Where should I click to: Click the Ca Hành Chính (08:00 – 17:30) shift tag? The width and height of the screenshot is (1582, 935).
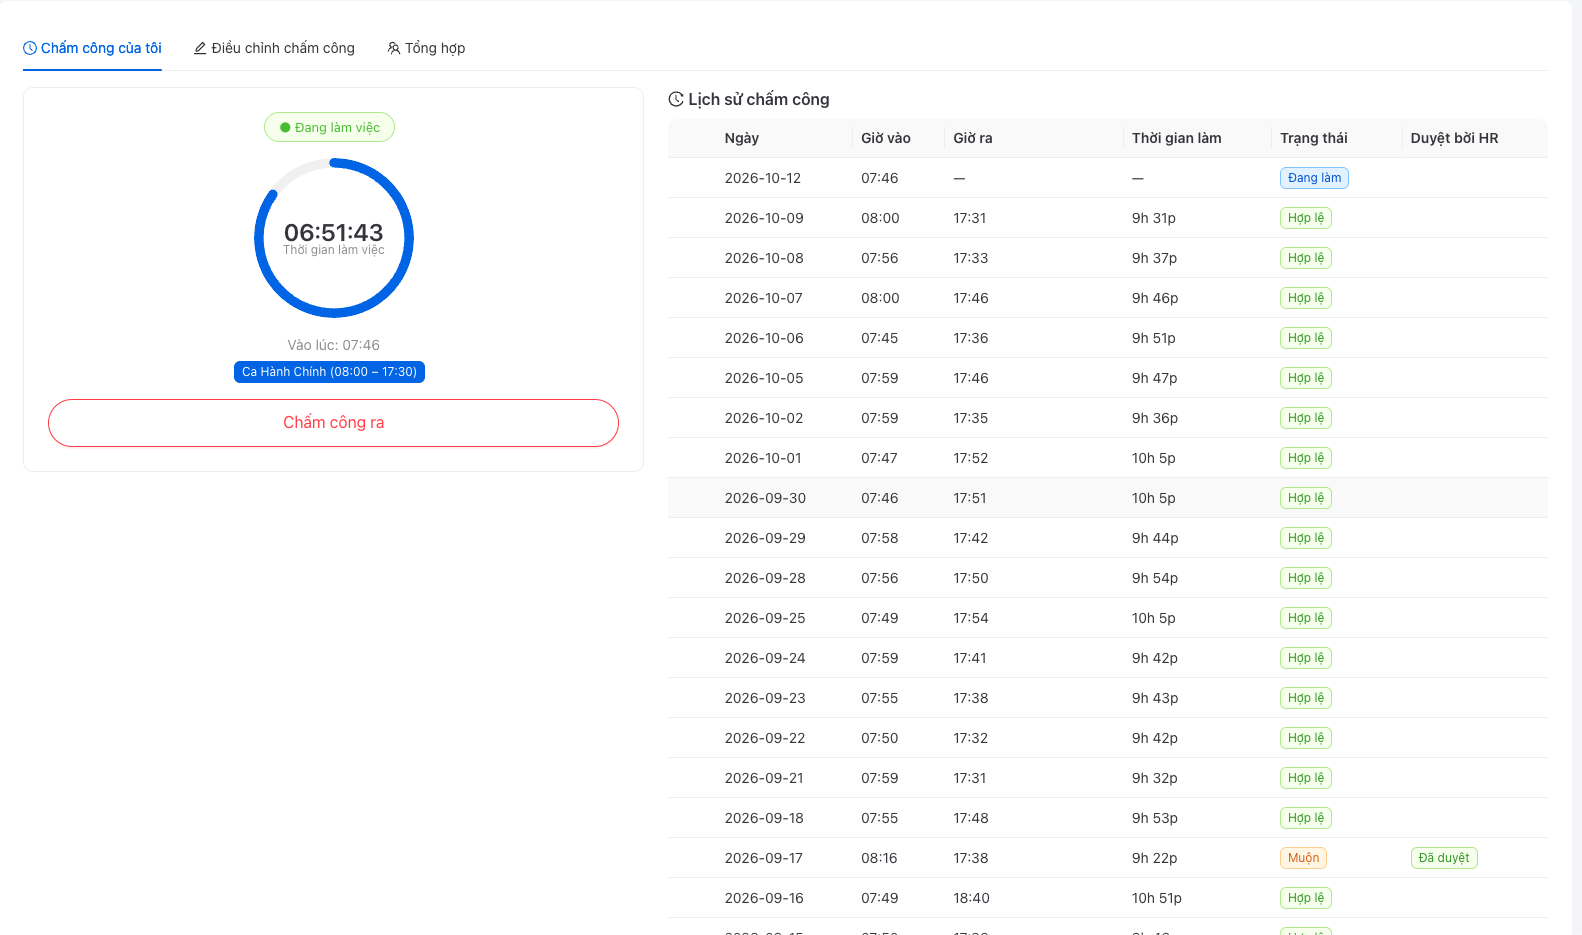pyautogui.click(x=329, y=372)
